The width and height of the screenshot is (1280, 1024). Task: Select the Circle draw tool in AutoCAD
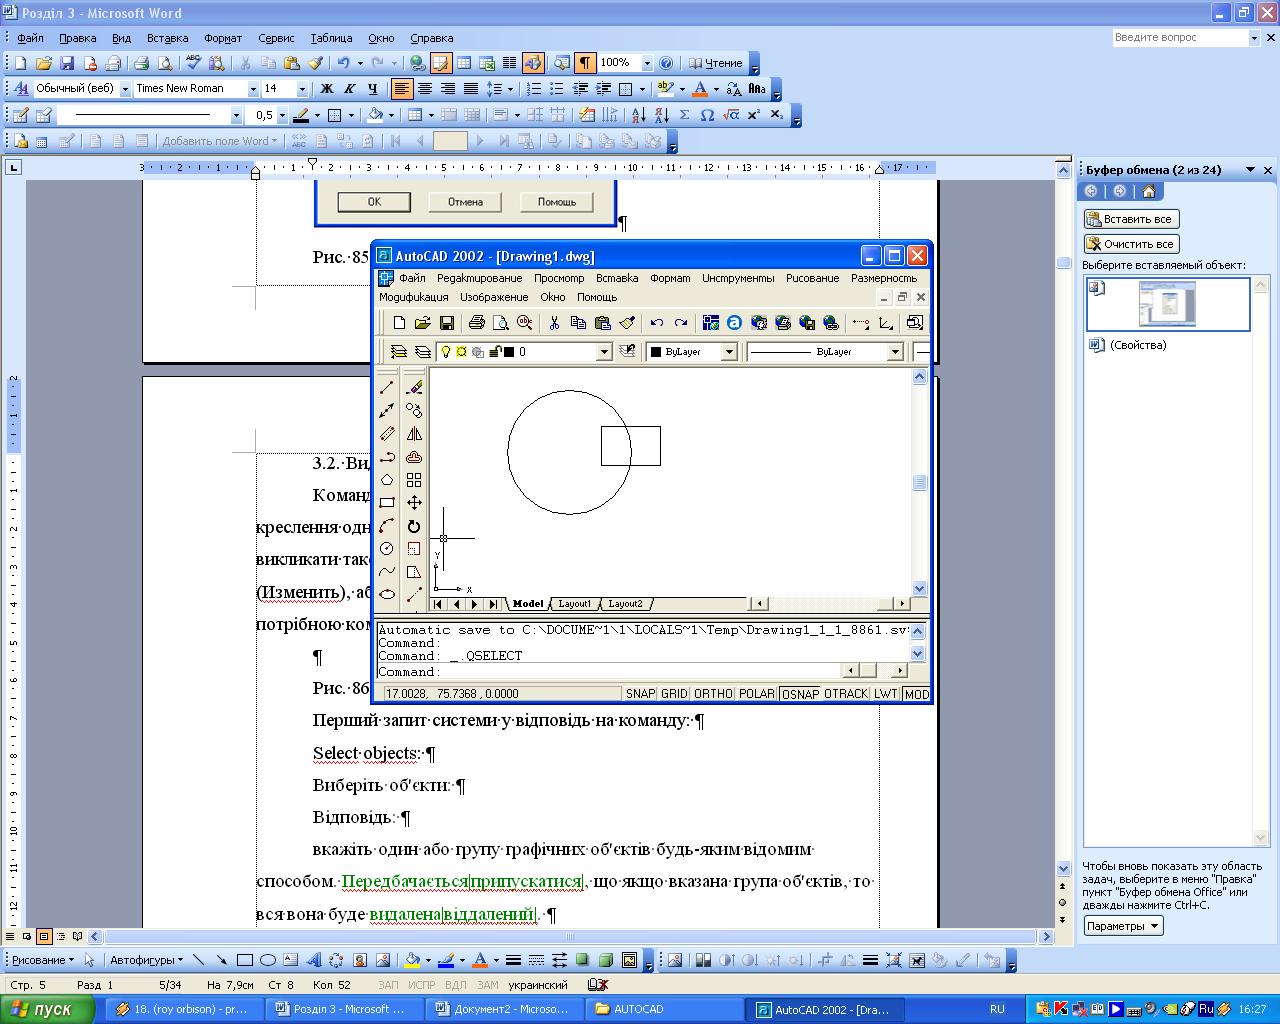tap(387, 548)
